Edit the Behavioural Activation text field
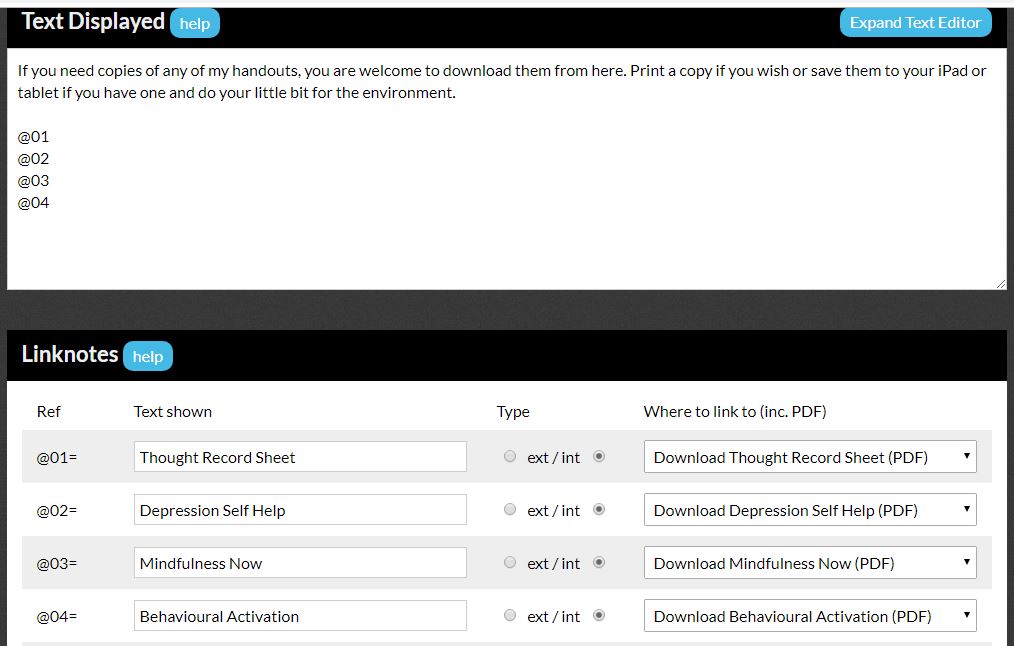 coord(300,616)
